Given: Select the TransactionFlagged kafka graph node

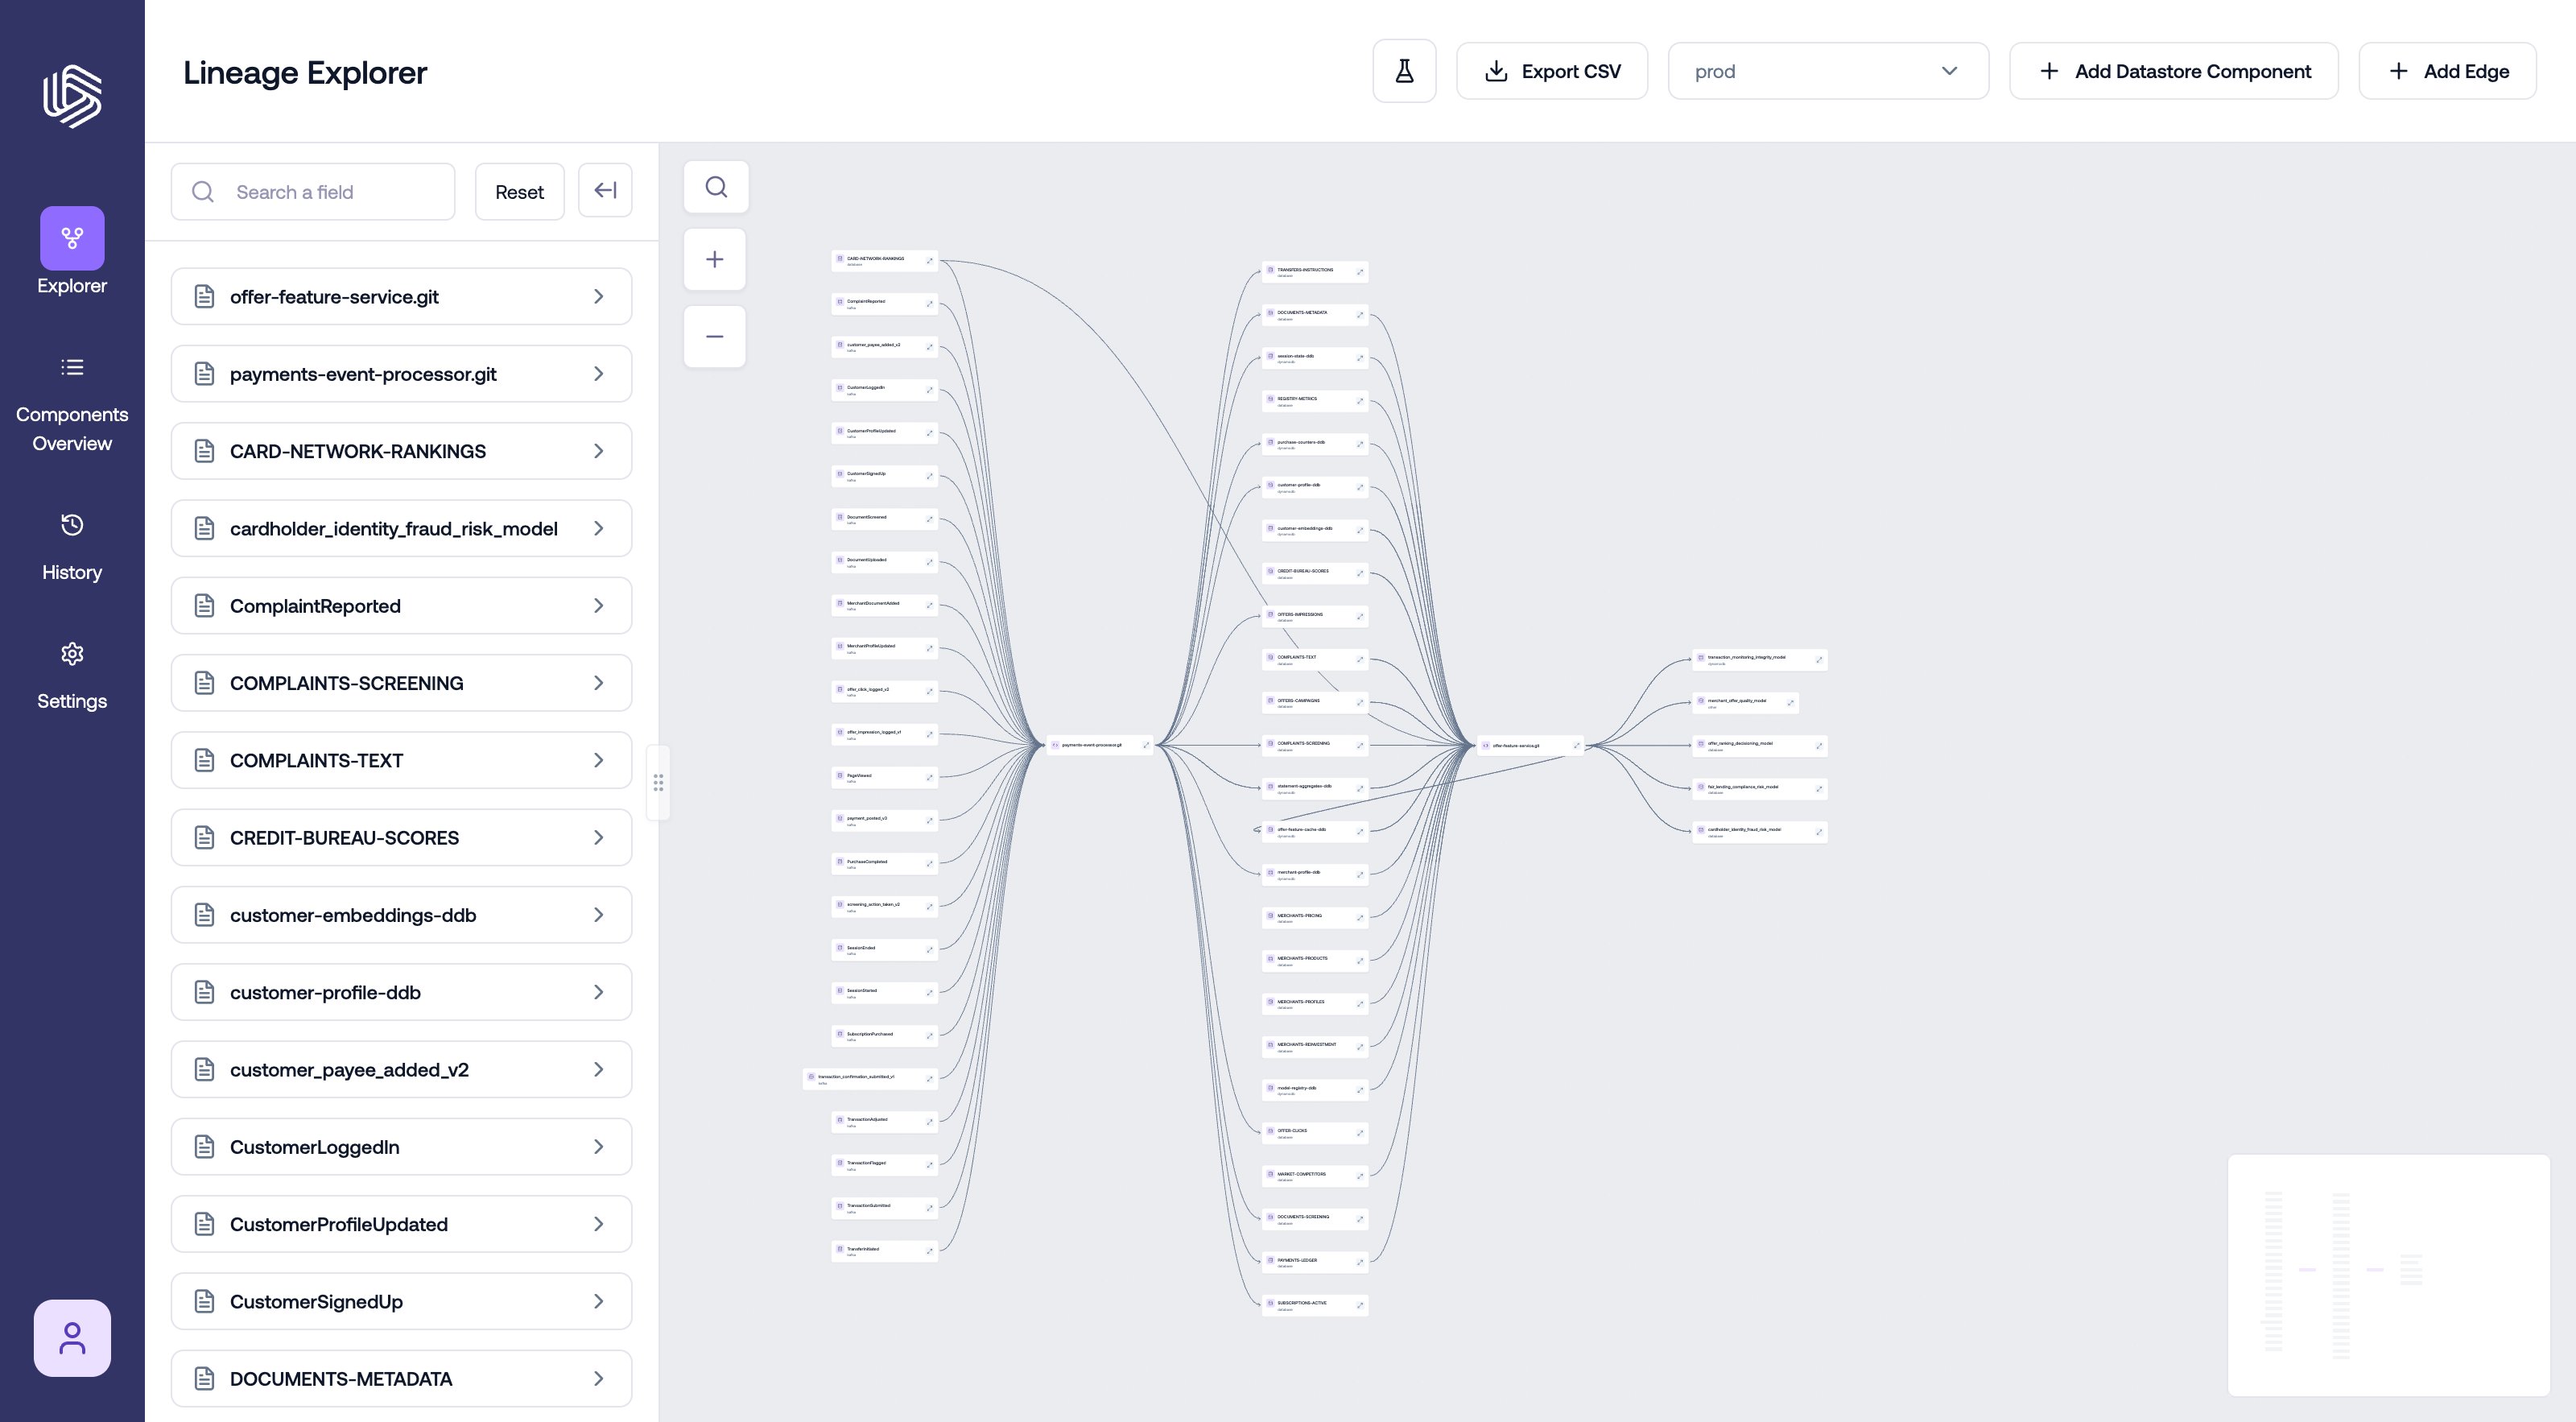Looking at the screenshot, I should pos(884,1165).
